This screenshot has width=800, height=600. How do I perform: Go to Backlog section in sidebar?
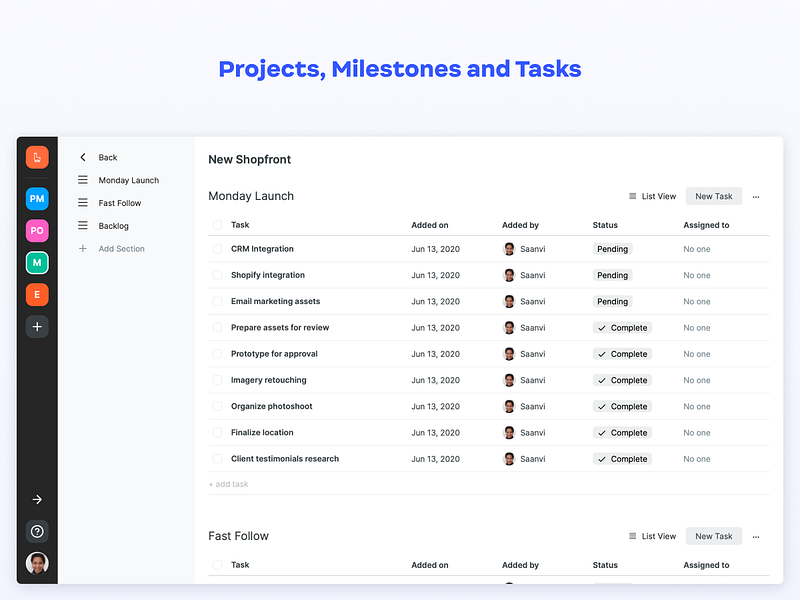click(113, 226)
